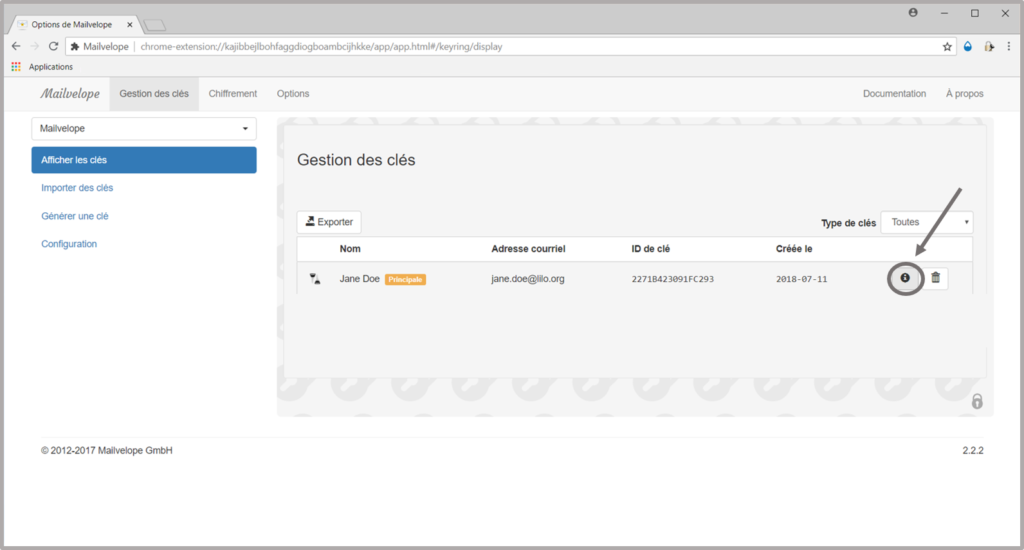Click the Chrome user profile icon
Viewport: 1024px width, 550px height.
click(x=913, y=13)
